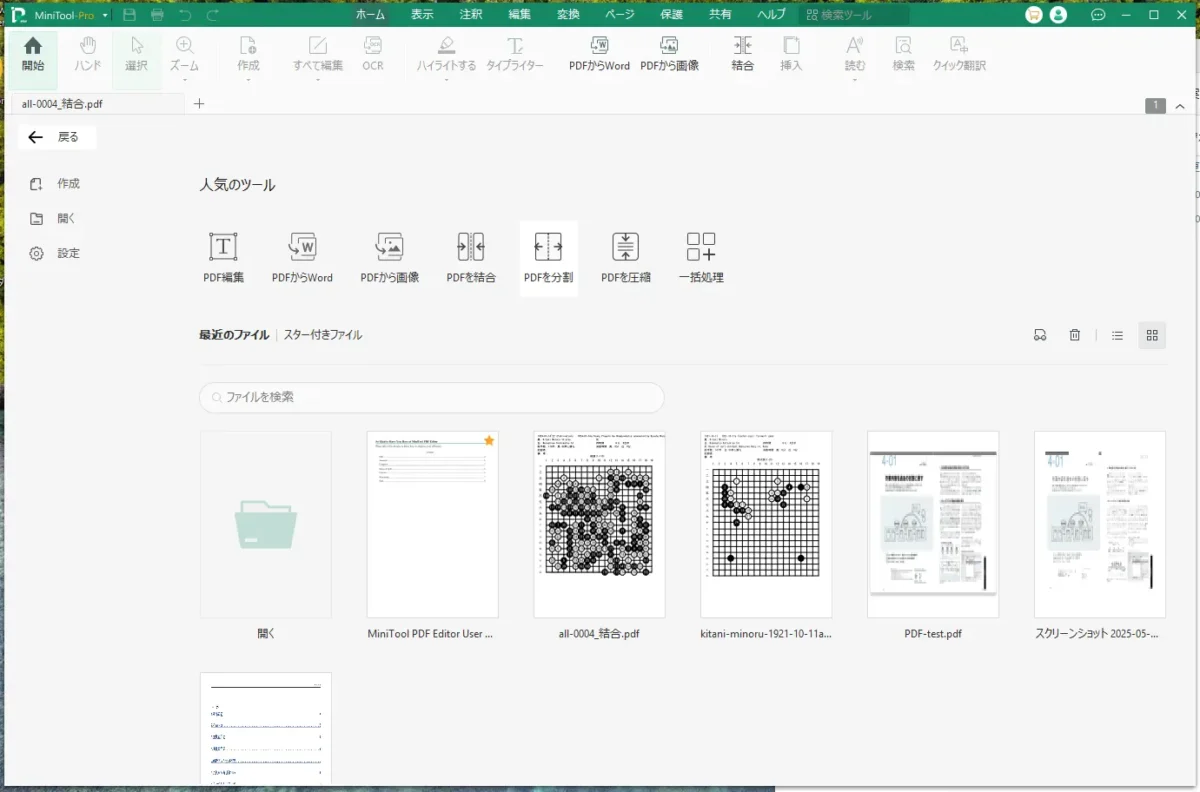The height and width of the screenshot is (792, 1200).
Task: Launch PDFを結合 popular tool
Action: click(471, 258)
